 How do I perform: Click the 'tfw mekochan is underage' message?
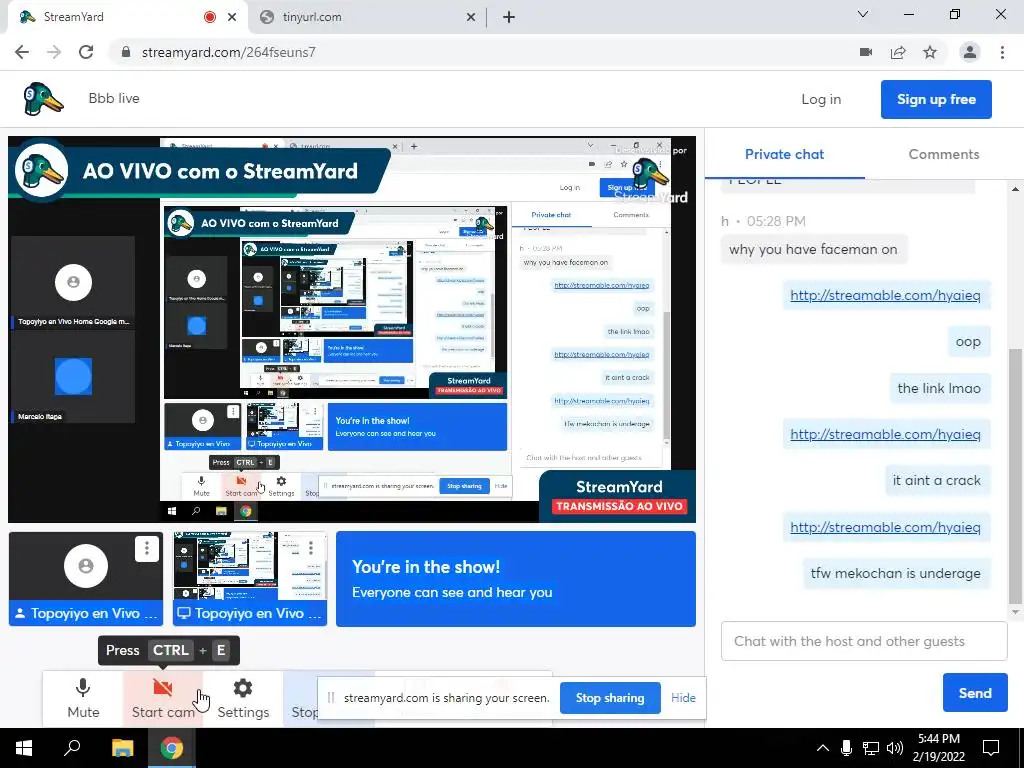click(x=895, y=573)
